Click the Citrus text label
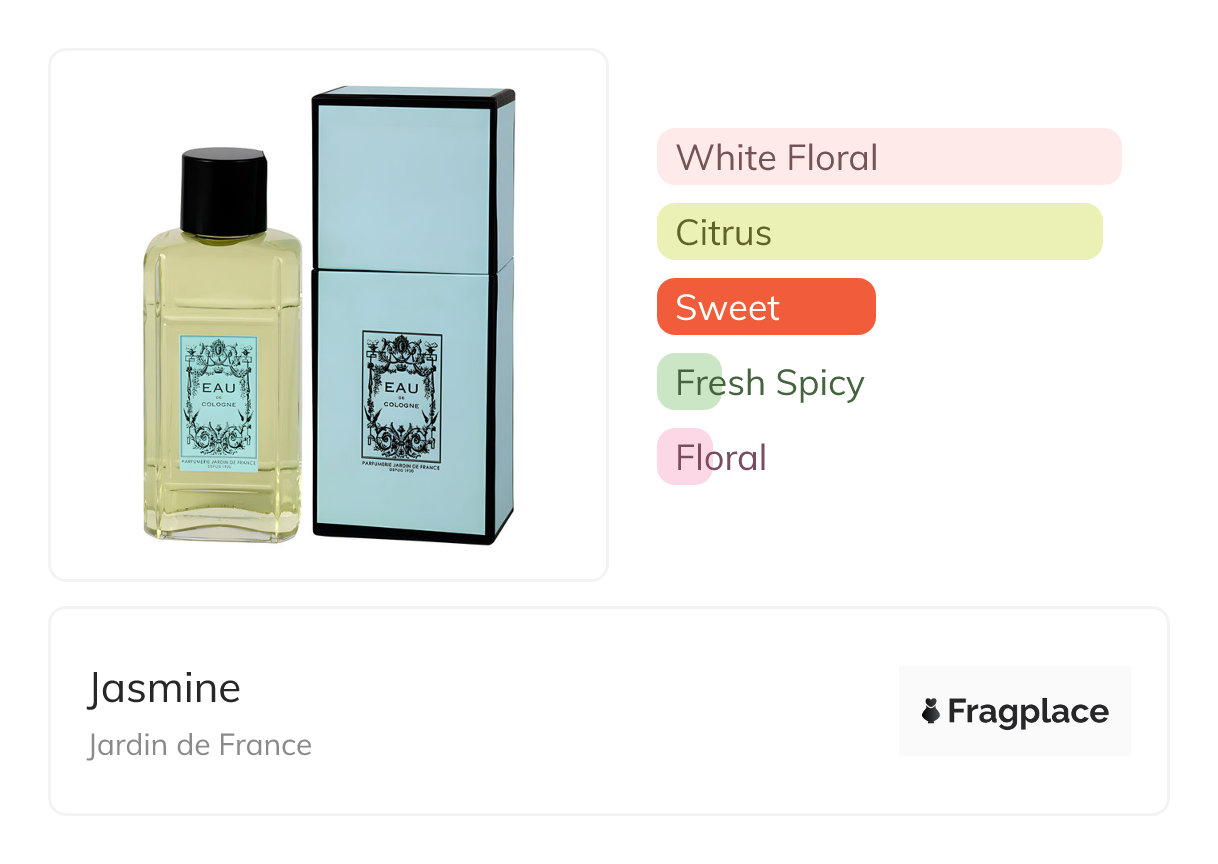 click(723, 232)
